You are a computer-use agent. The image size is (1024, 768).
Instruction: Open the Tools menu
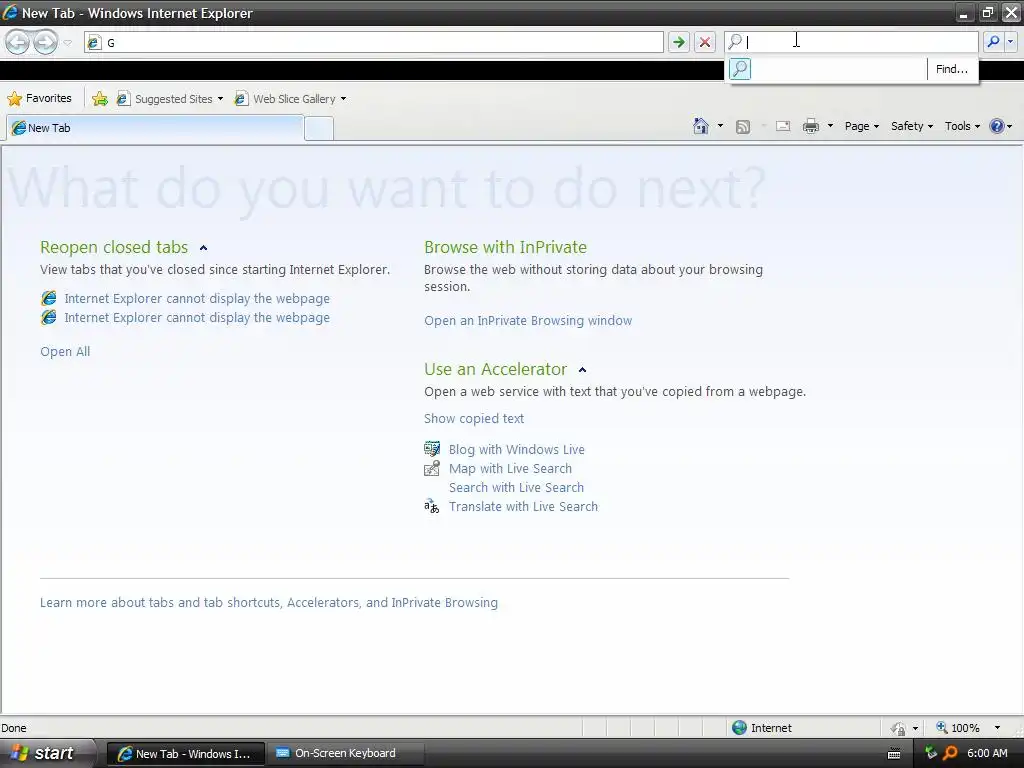[x=962, y=126]
